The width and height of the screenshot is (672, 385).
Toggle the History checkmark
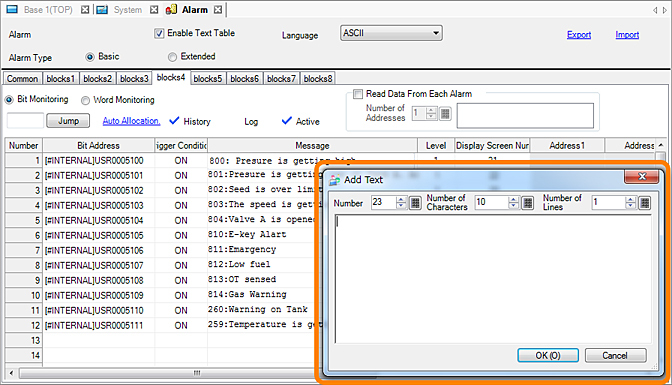pos(174,121)
